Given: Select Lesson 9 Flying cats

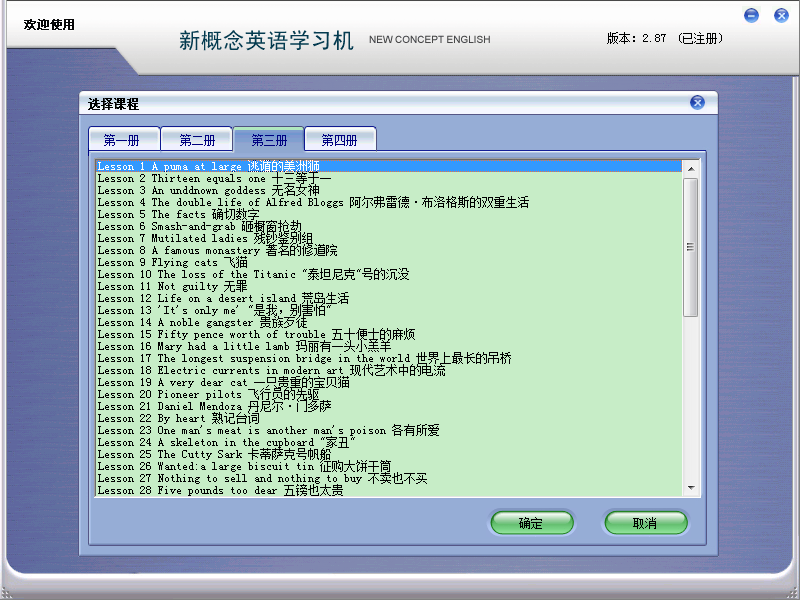Looking at the screenshot, I should coord(389,262).
